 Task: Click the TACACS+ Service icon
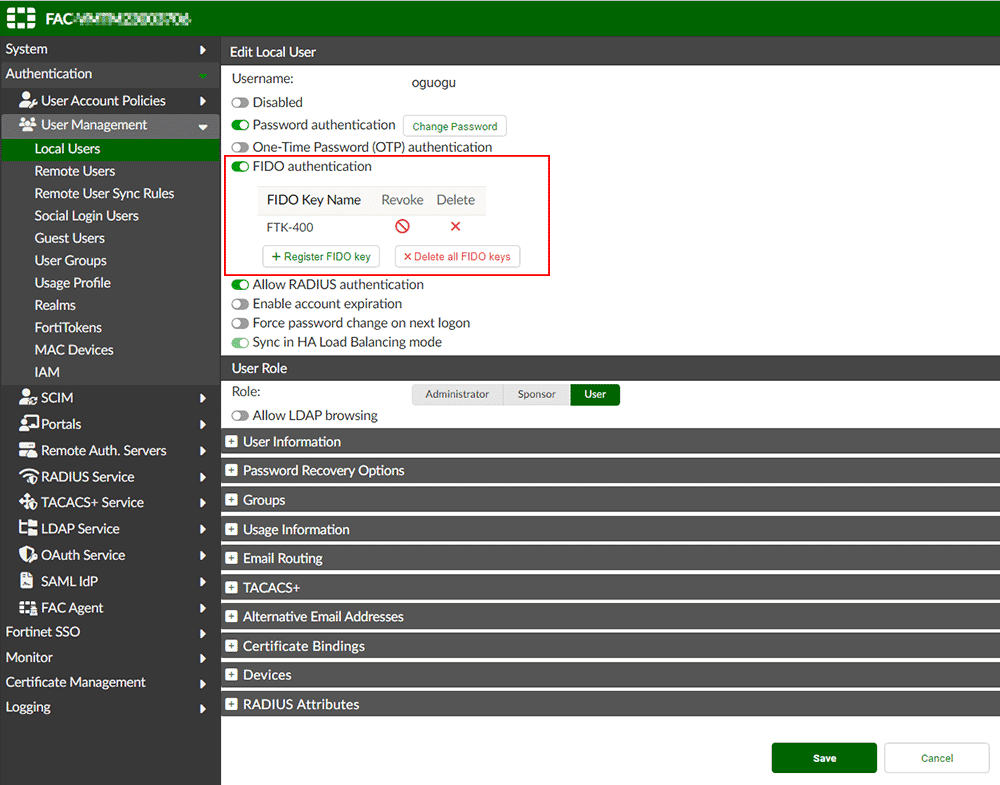(x=28, y=502)
